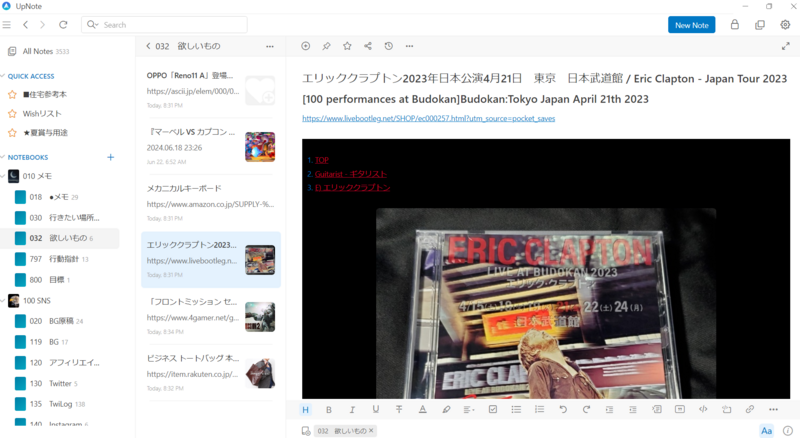Image resolution: width=800 pixels, height=438 pixels.
Task: Open the メカニカルキーボード note
Action: (211, 203)
